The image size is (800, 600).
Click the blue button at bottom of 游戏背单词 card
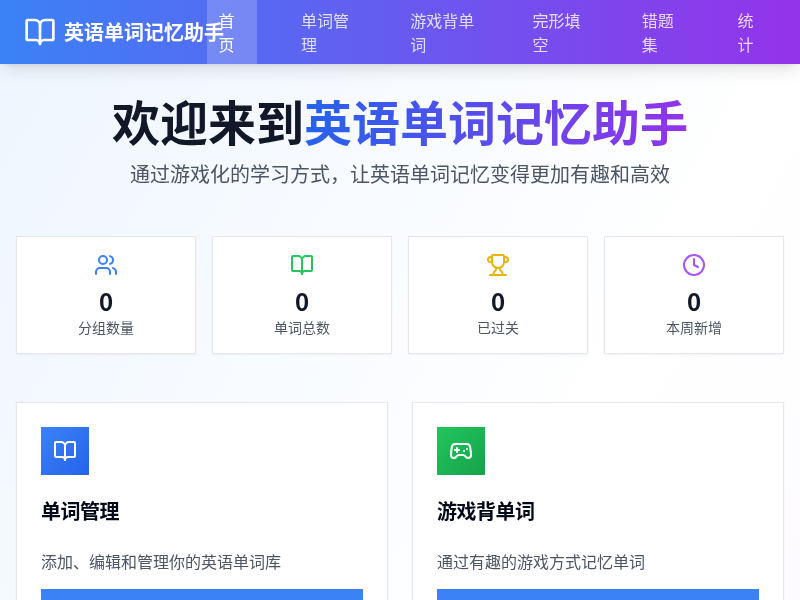(x=598, y=594)
